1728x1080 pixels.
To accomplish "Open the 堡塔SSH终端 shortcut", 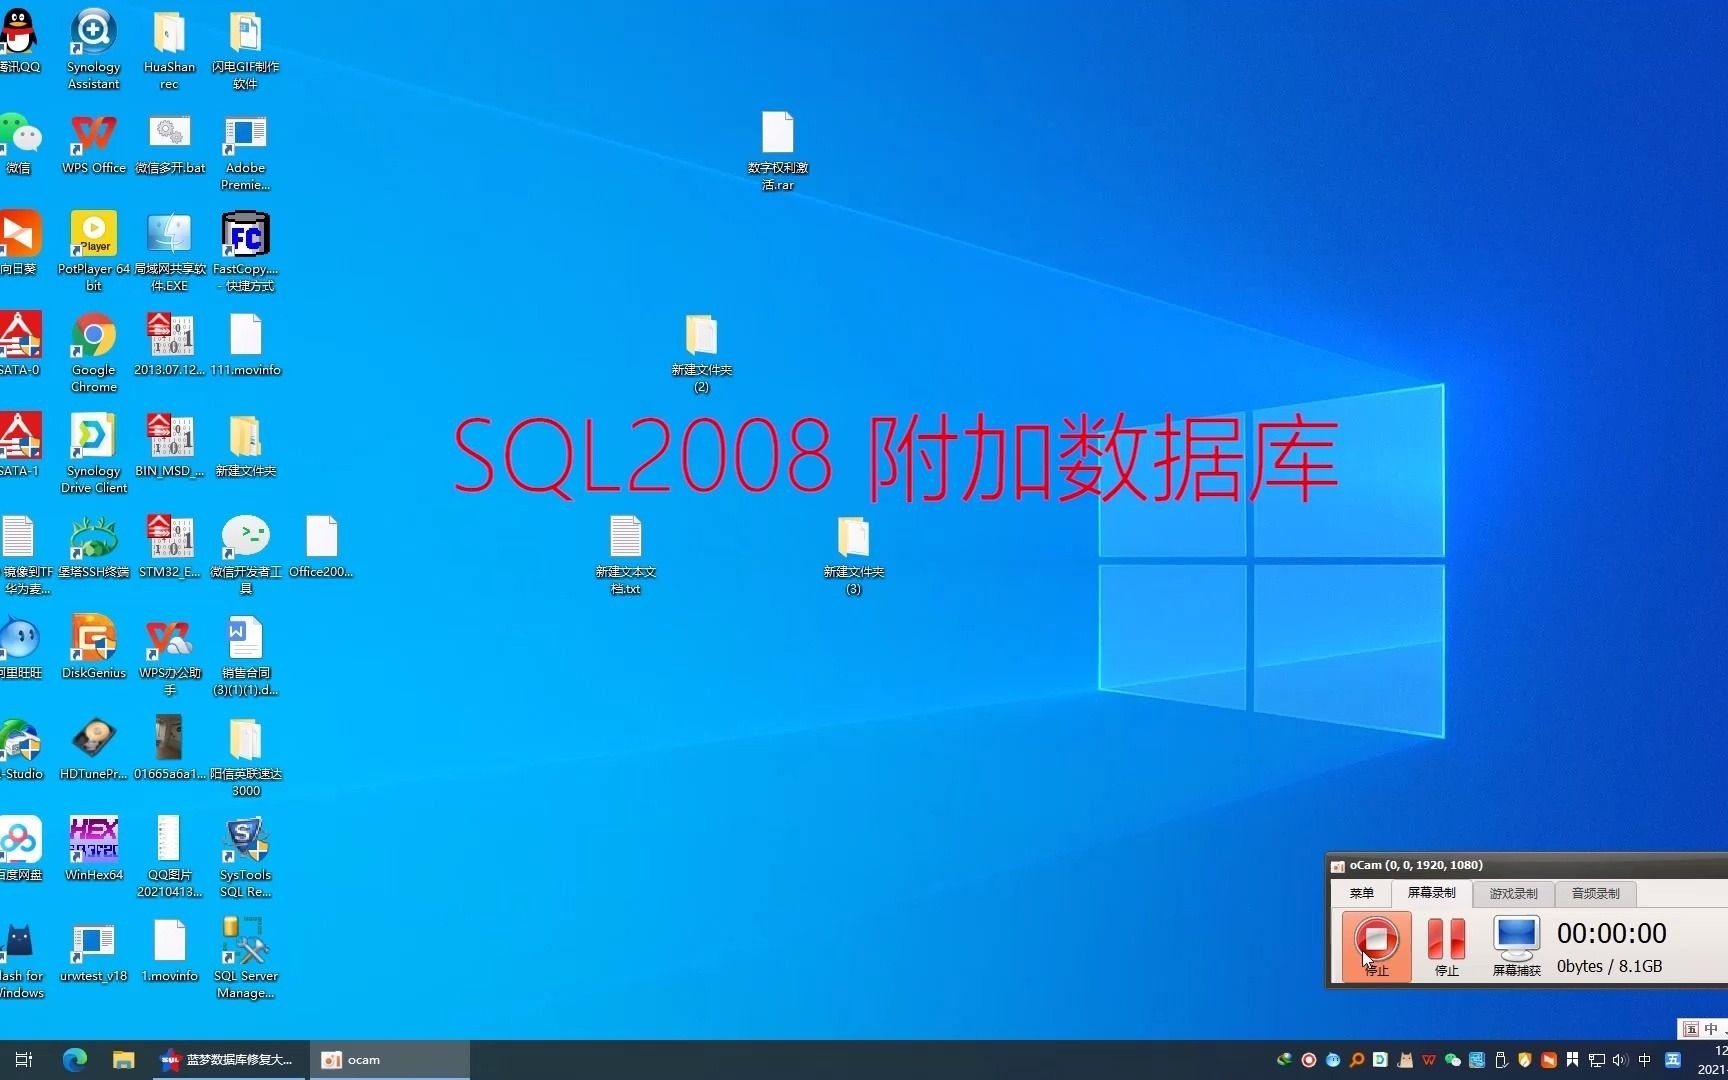I will [93, 546].
